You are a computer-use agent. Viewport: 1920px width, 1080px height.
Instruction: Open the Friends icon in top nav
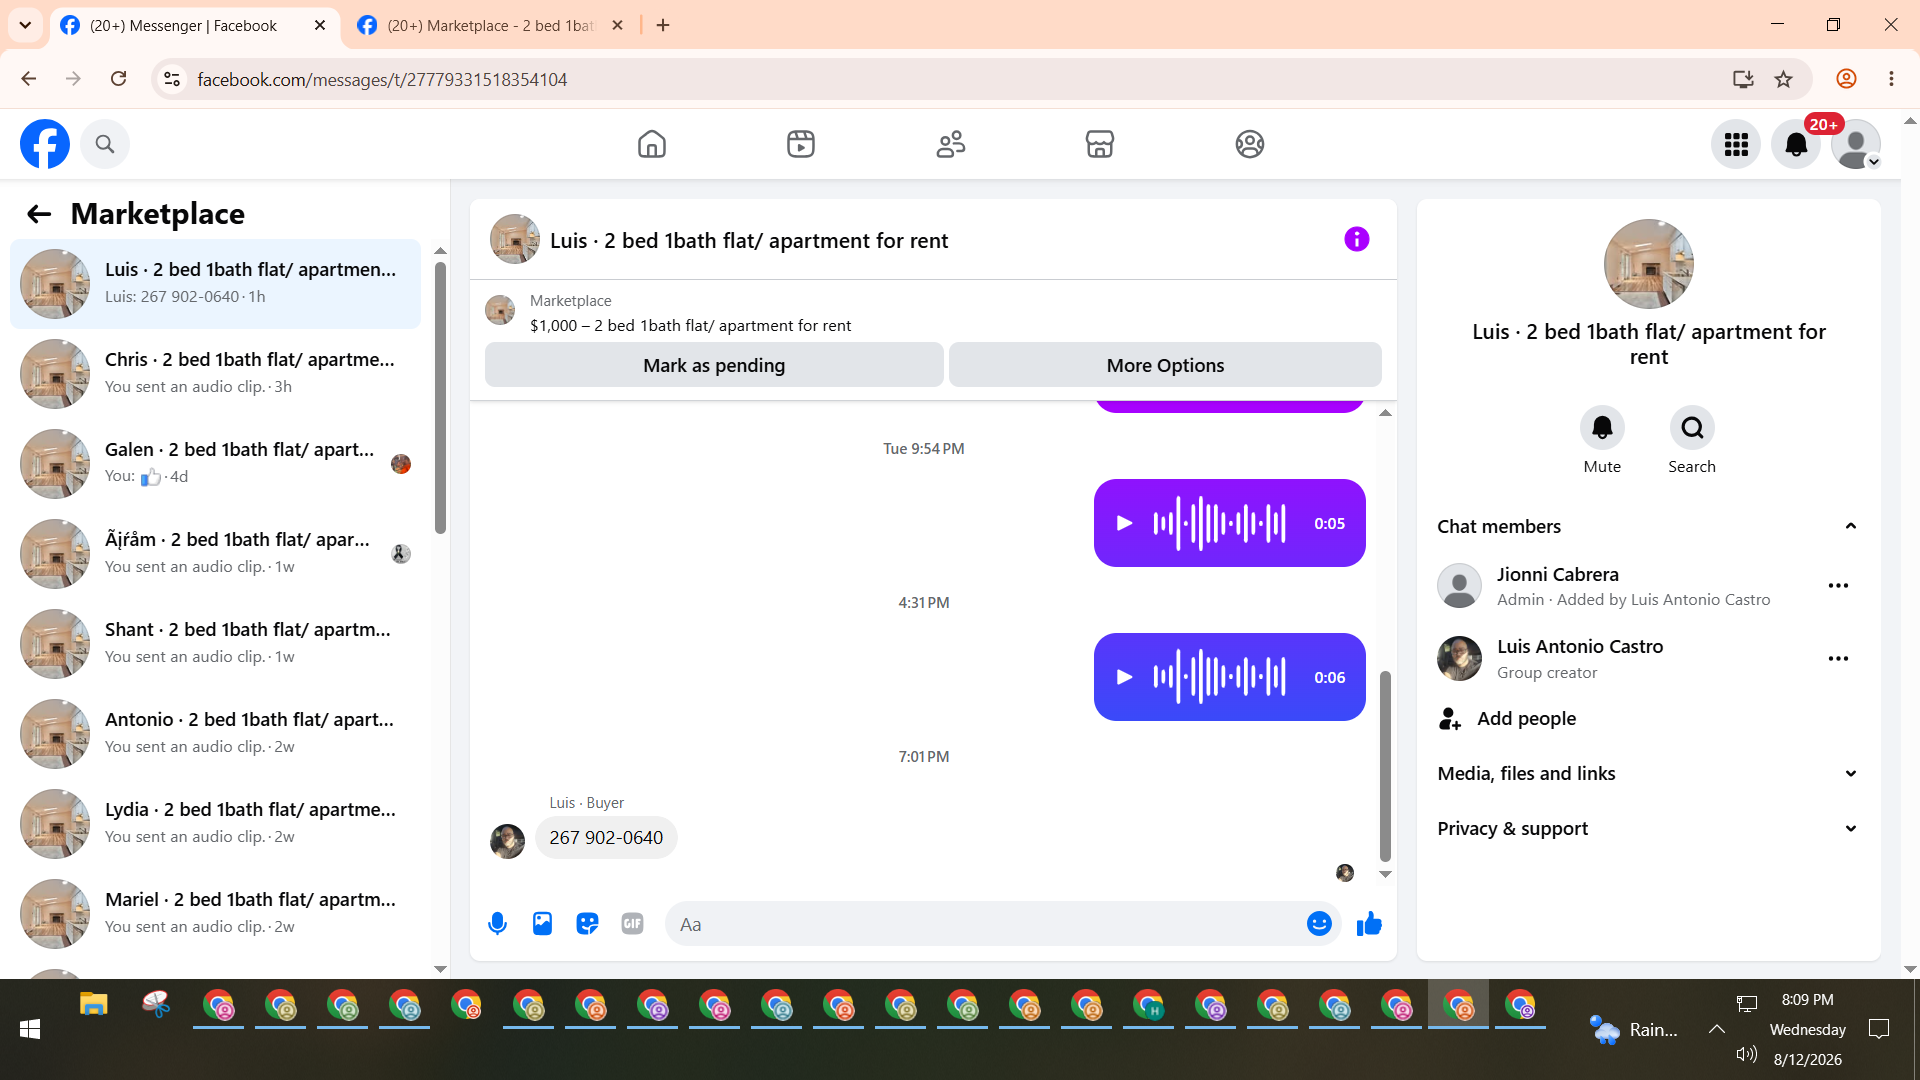951,144
